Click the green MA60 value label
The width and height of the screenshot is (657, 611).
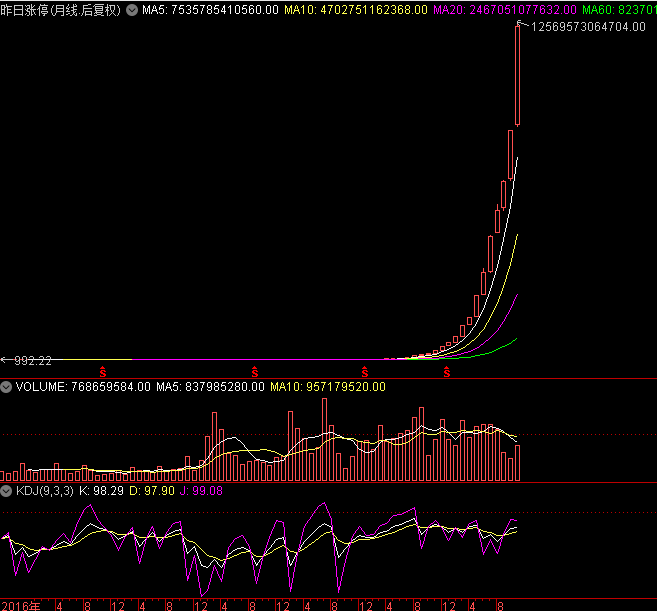pos(619,10)
